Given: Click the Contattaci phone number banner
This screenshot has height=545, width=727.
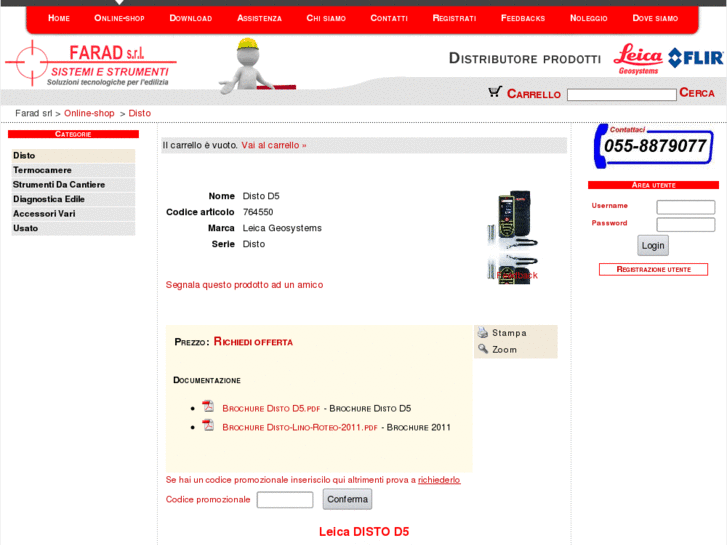Looking at the screenshot, I should 653,146.
